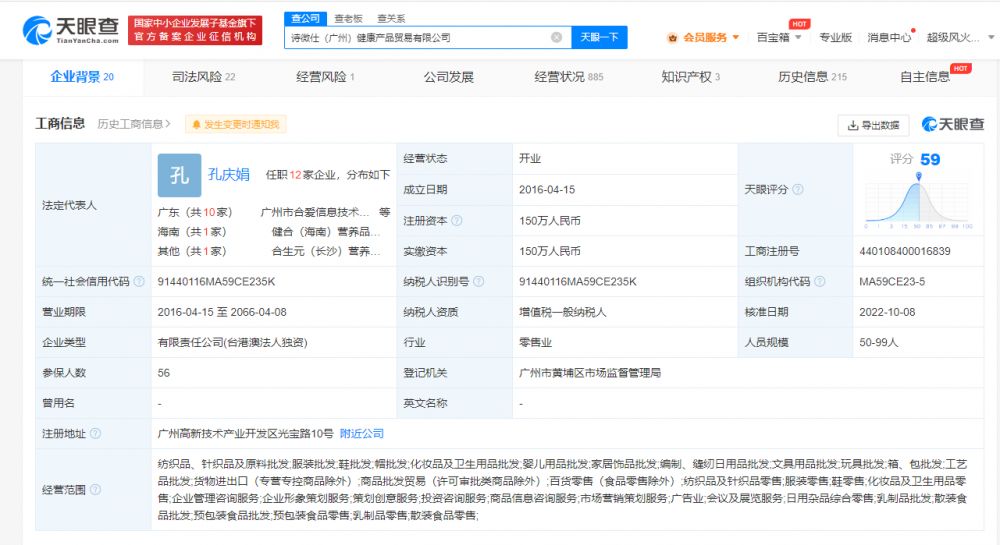Open 合生元（长沙）营养 company link
The width and height of the screenshot is (1000, 545).
325,251
